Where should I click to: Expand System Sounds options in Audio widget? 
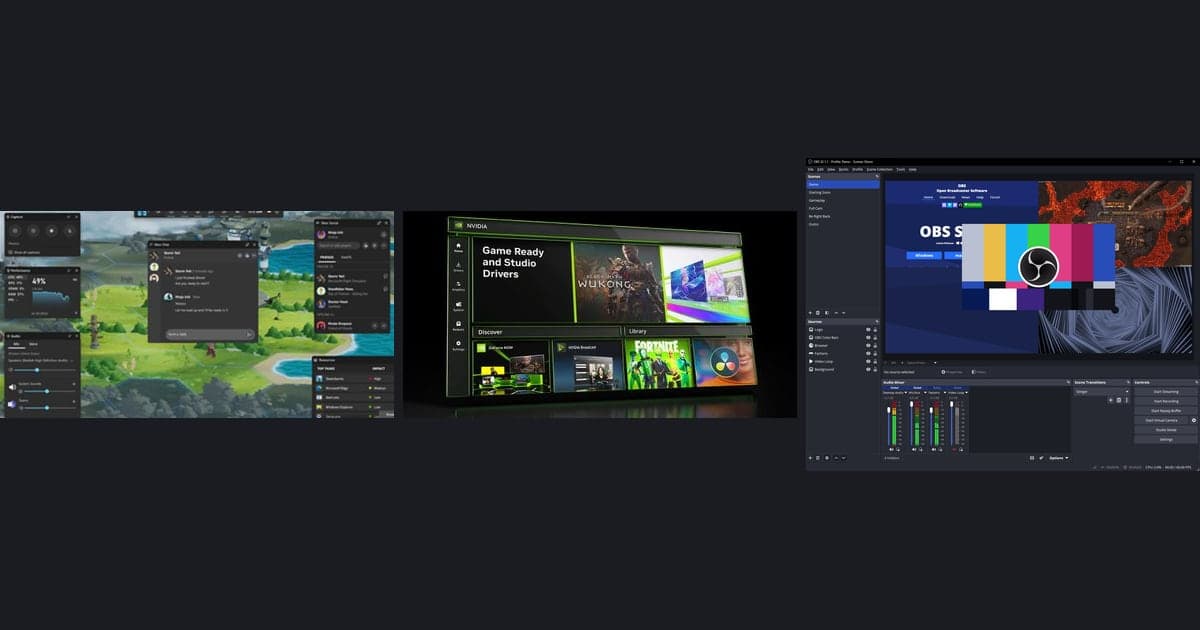(x=74, y=384)
